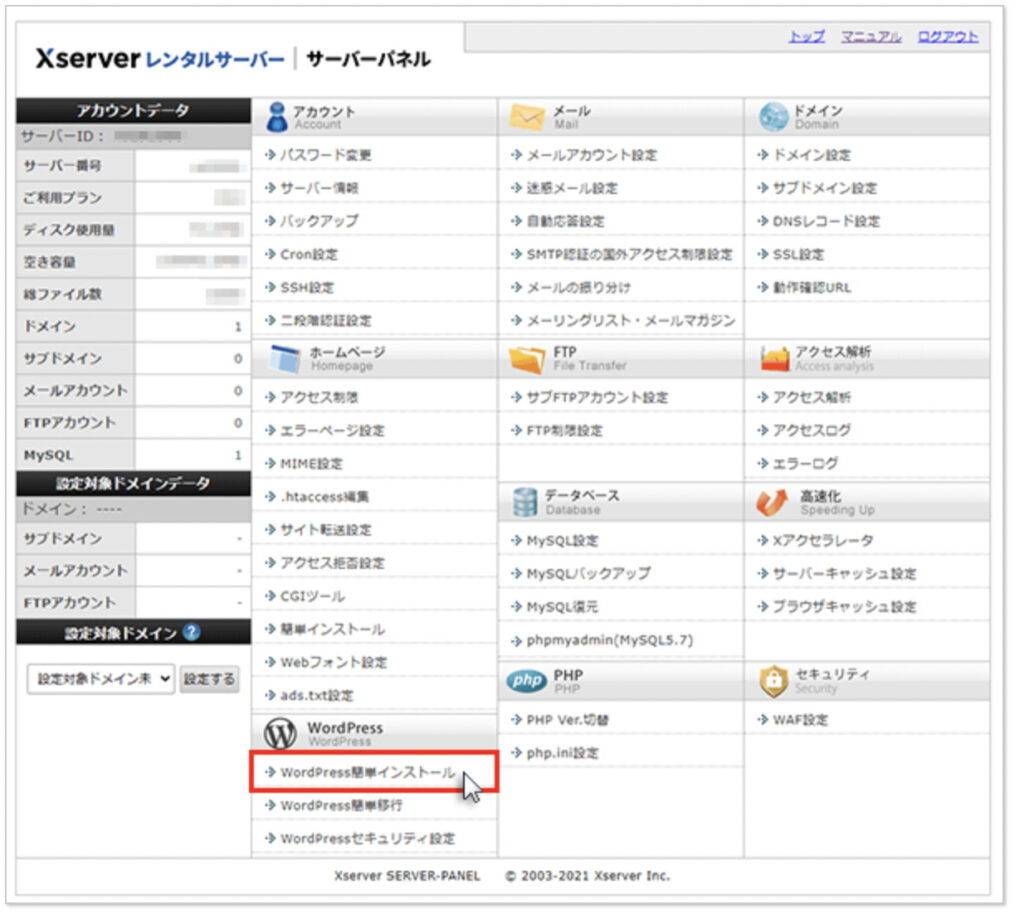
Task: Open php.ini設定
Action: 562,753
